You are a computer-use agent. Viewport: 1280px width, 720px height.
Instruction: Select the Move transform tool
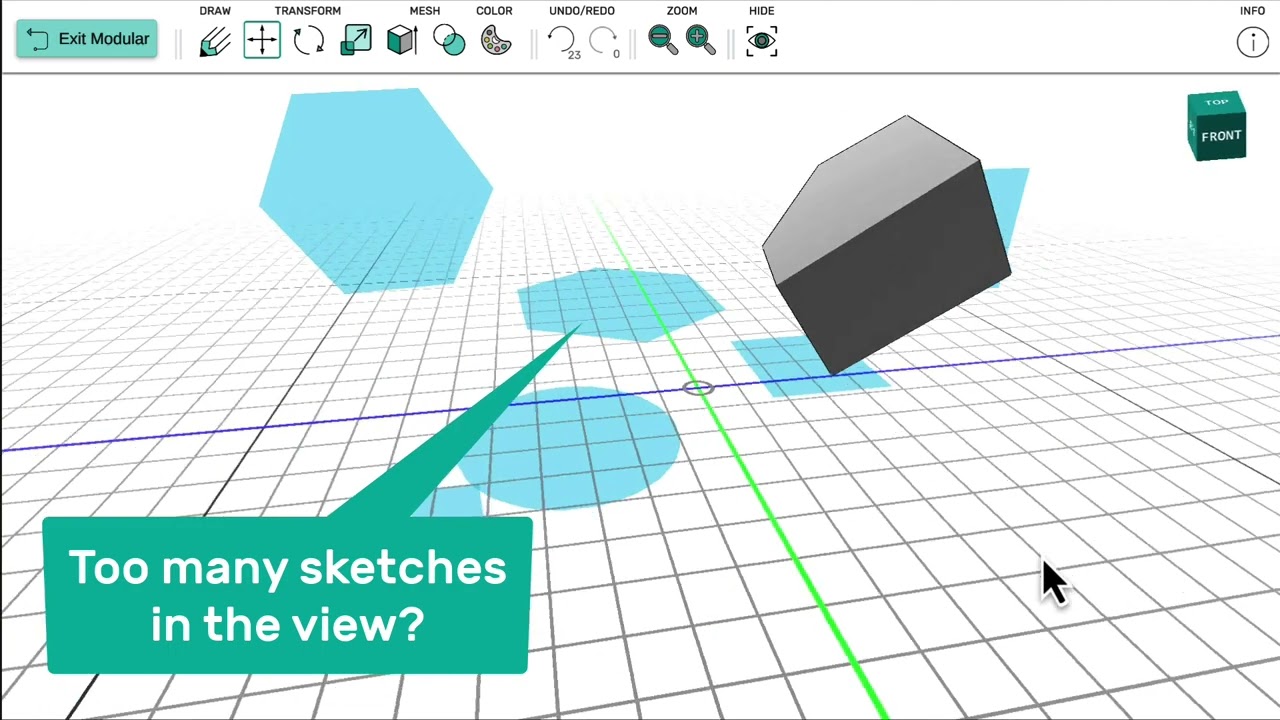point(262,40)
